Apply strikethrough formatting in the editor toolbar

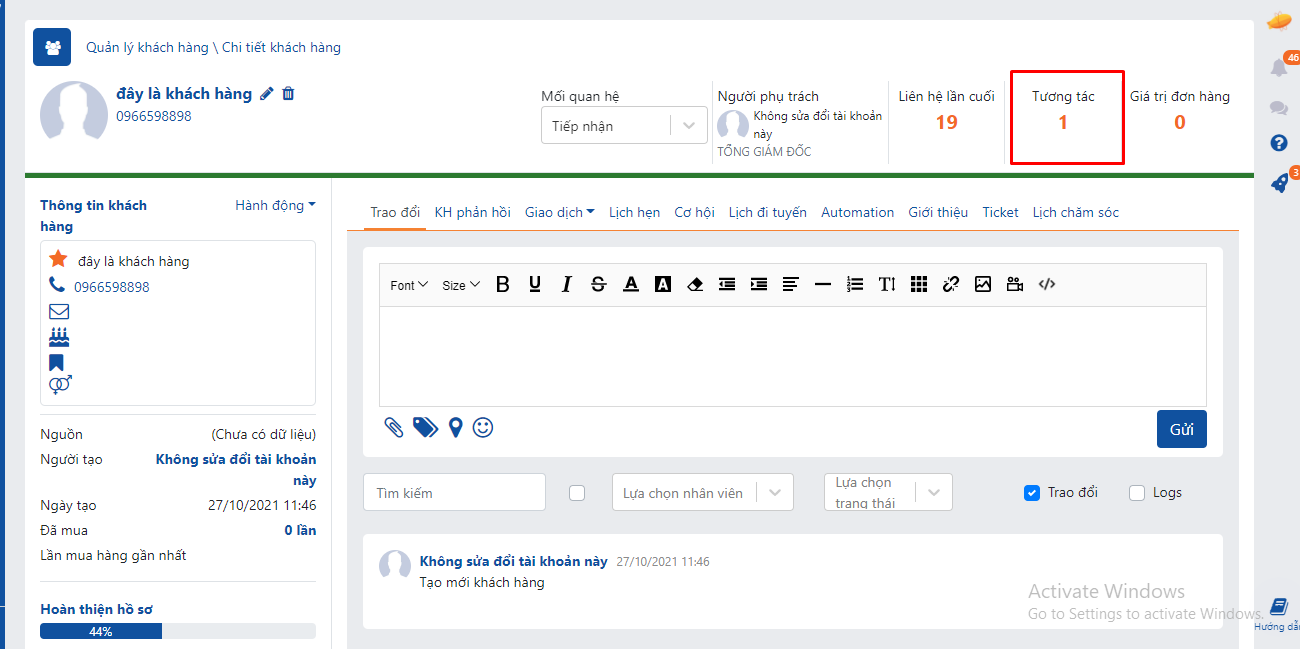[x=598, y=285]
